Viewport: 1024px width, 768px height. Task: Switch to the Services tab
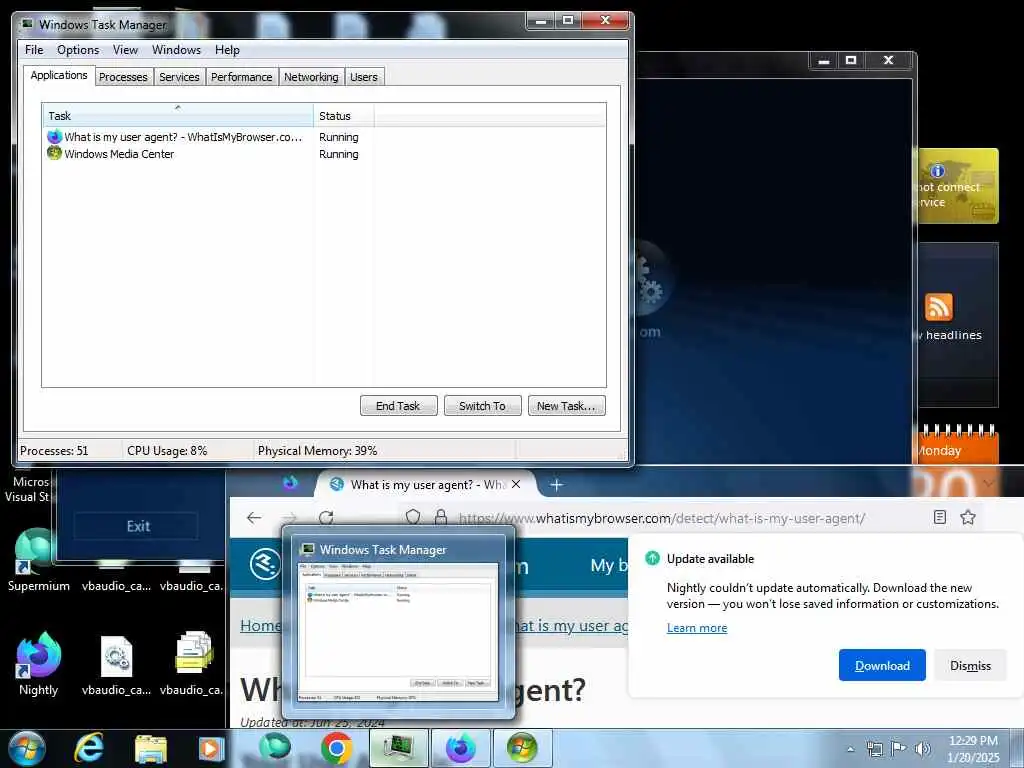pos(179,77)
